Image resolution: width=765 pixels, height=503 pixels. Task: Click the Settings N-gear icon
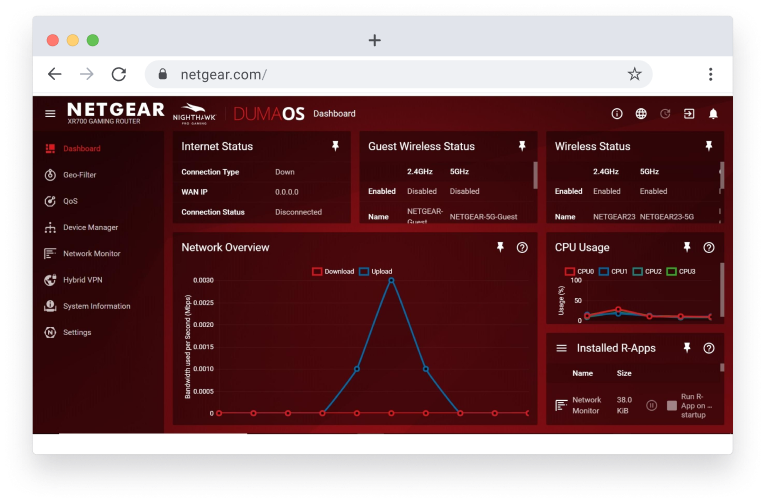50,333
